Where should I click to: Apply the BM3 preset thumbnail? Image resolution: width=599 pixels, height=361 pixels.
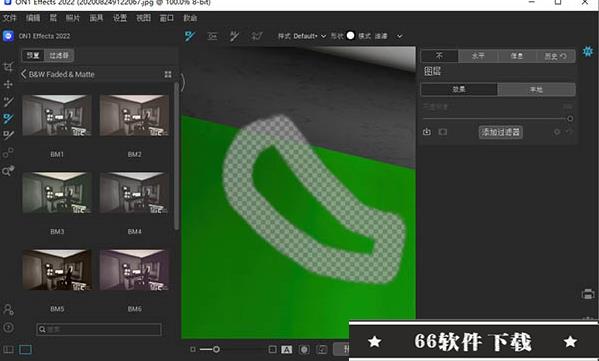pos(57,193)
